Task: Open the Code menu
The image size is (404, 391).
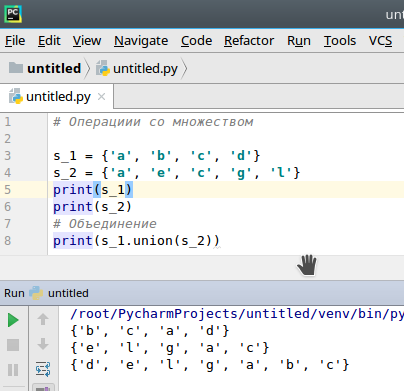Action: pyautogui.click(x=196, y=41)
